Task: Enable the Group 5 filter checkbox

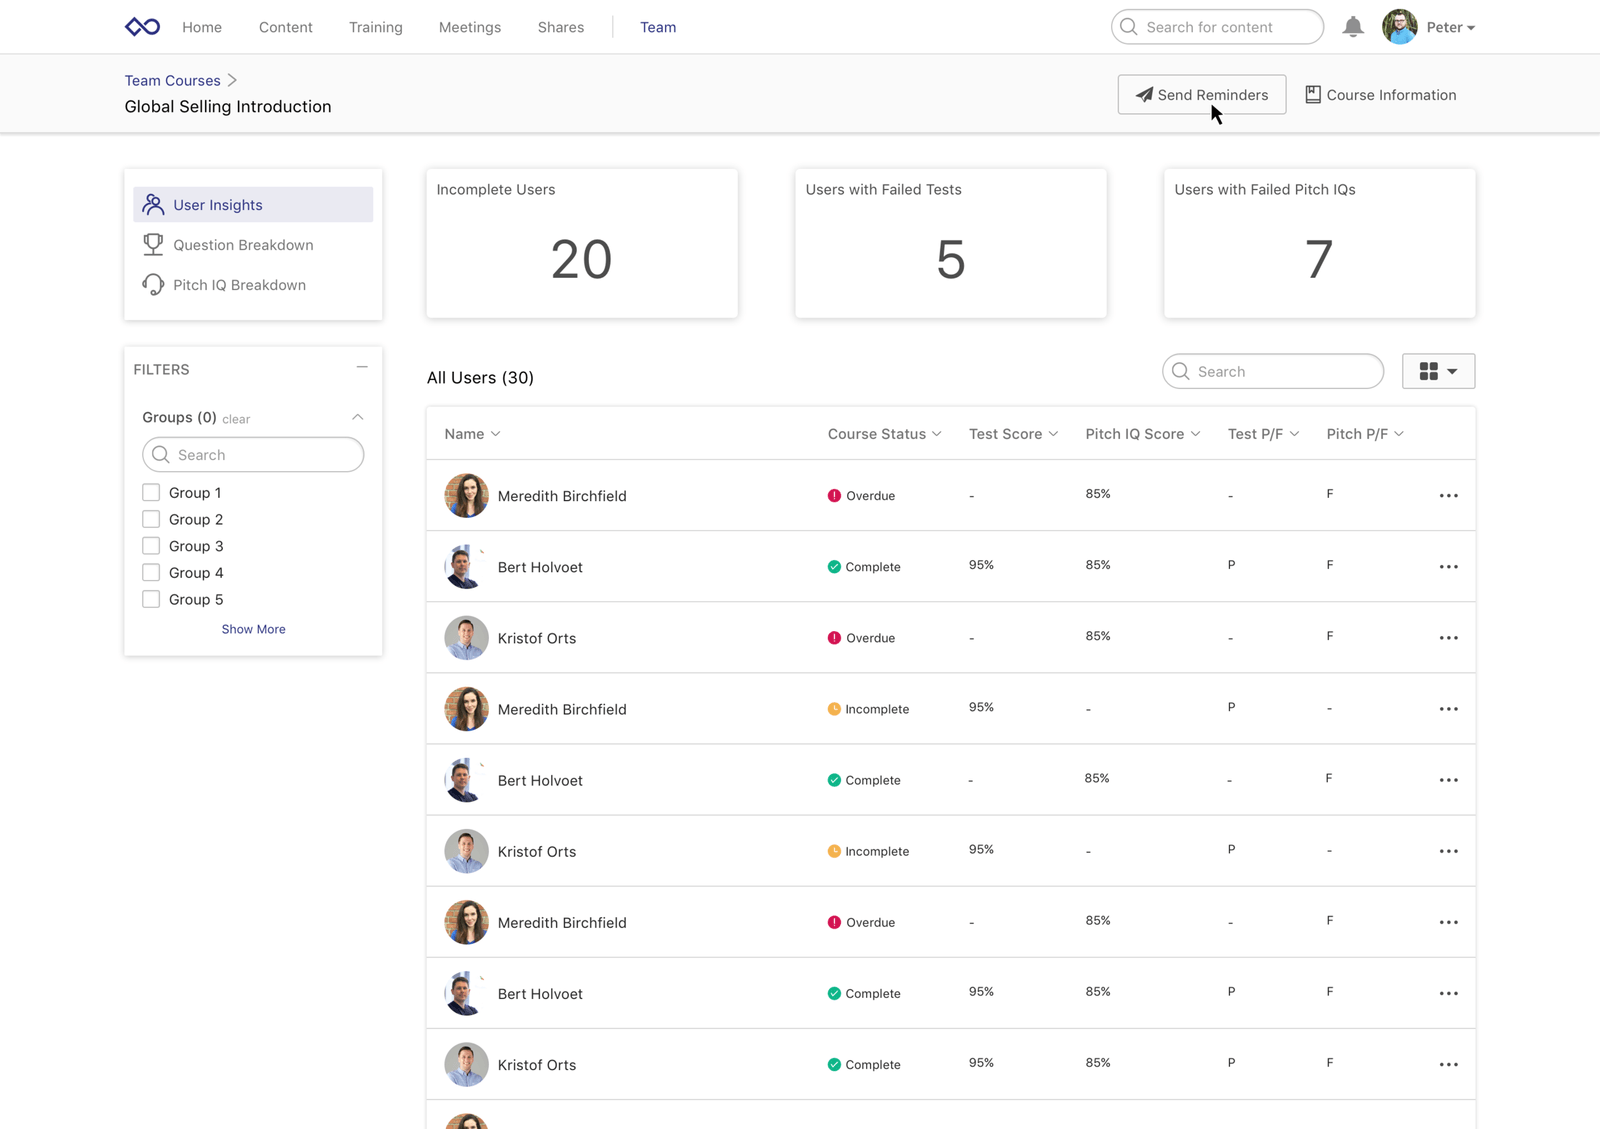Action: pyautogui.click(x=151, y=599)
